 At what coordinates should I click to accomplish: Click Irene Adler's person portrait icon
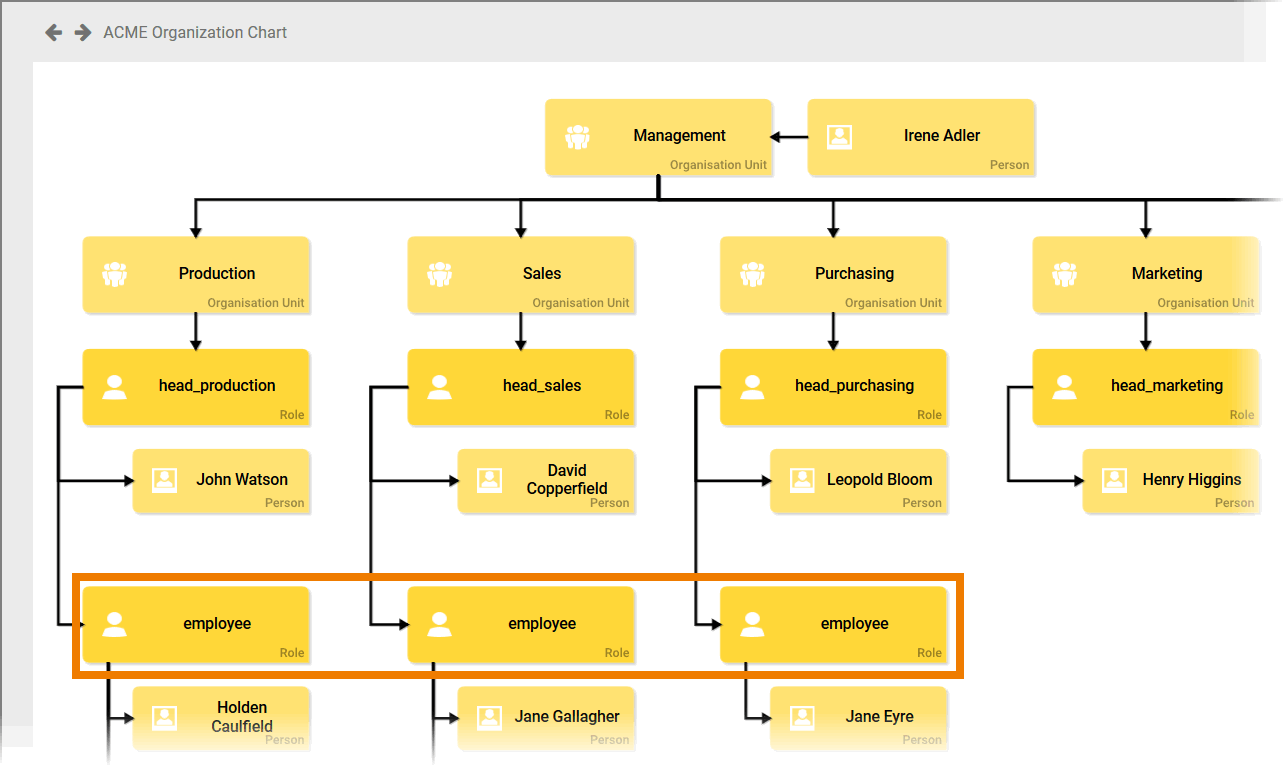click(x=840, y=137)
